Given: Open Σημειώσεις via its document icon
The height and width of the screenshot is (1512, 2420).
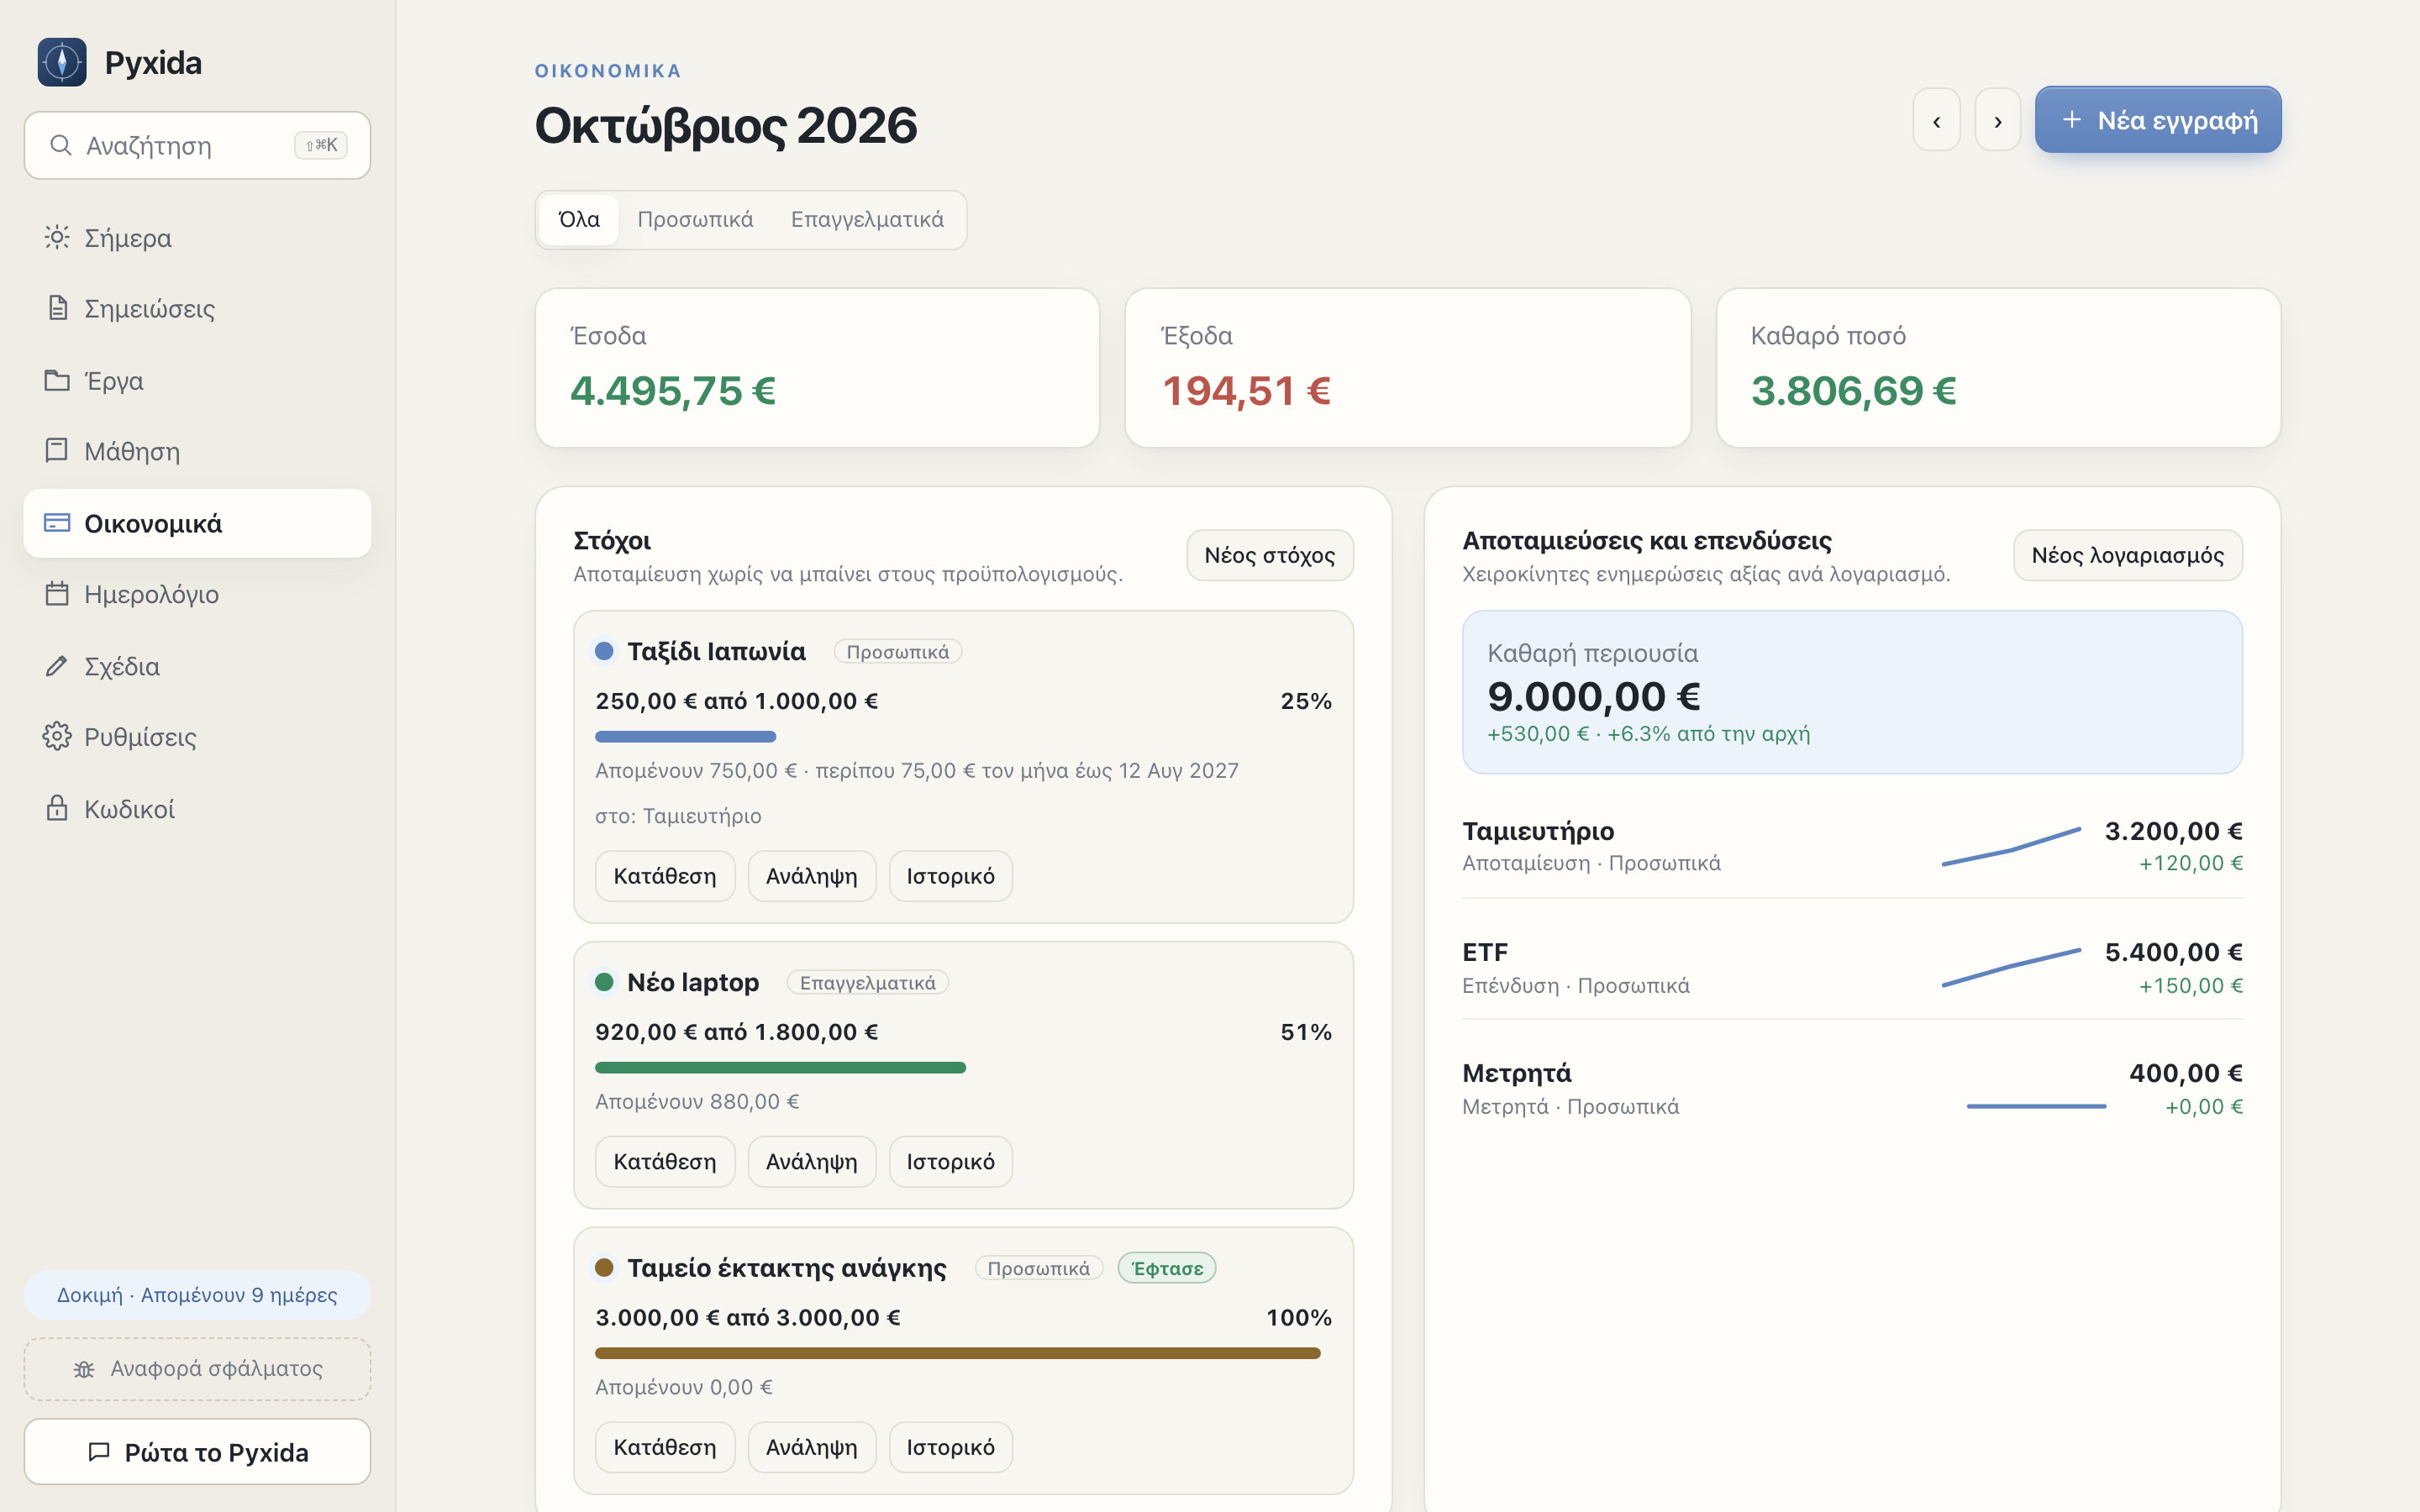Looking at the screenshot, I should pos(57,308).
